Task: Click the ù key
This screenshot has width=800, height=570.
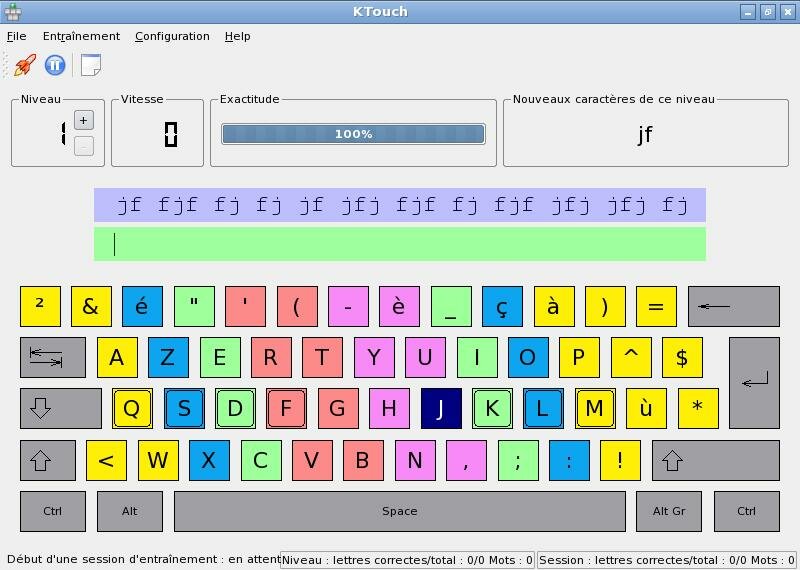Action: coord(646,408)
